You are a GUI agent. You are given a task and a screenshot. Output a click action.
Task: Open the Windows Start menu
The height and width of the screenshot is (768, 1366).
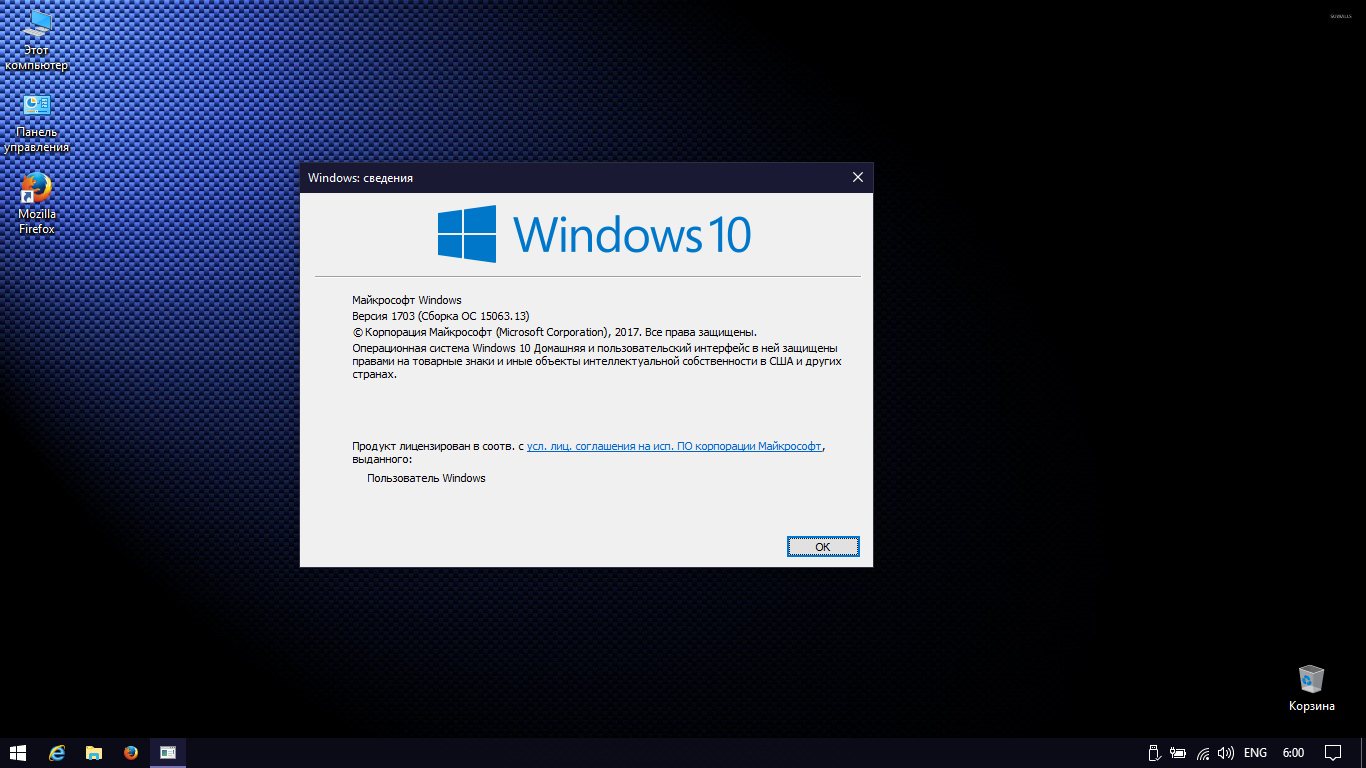pyautogui.click(x=18, y=752)
